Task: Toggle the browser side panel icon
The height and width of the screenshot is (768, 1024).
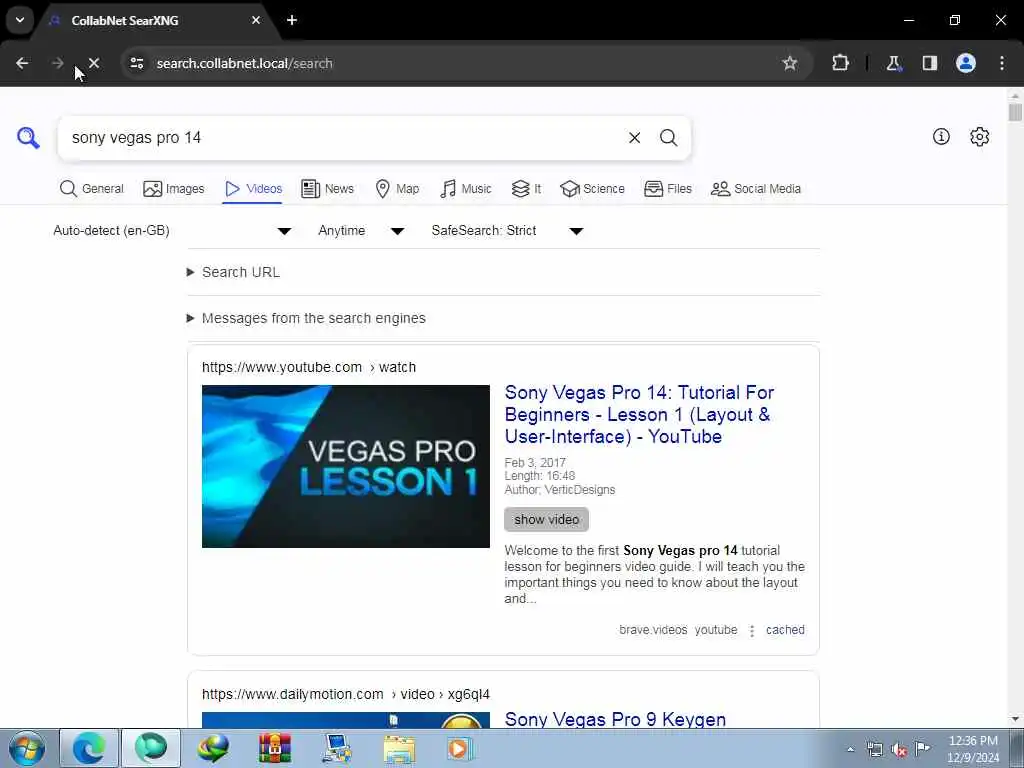Action: [930, 63]
